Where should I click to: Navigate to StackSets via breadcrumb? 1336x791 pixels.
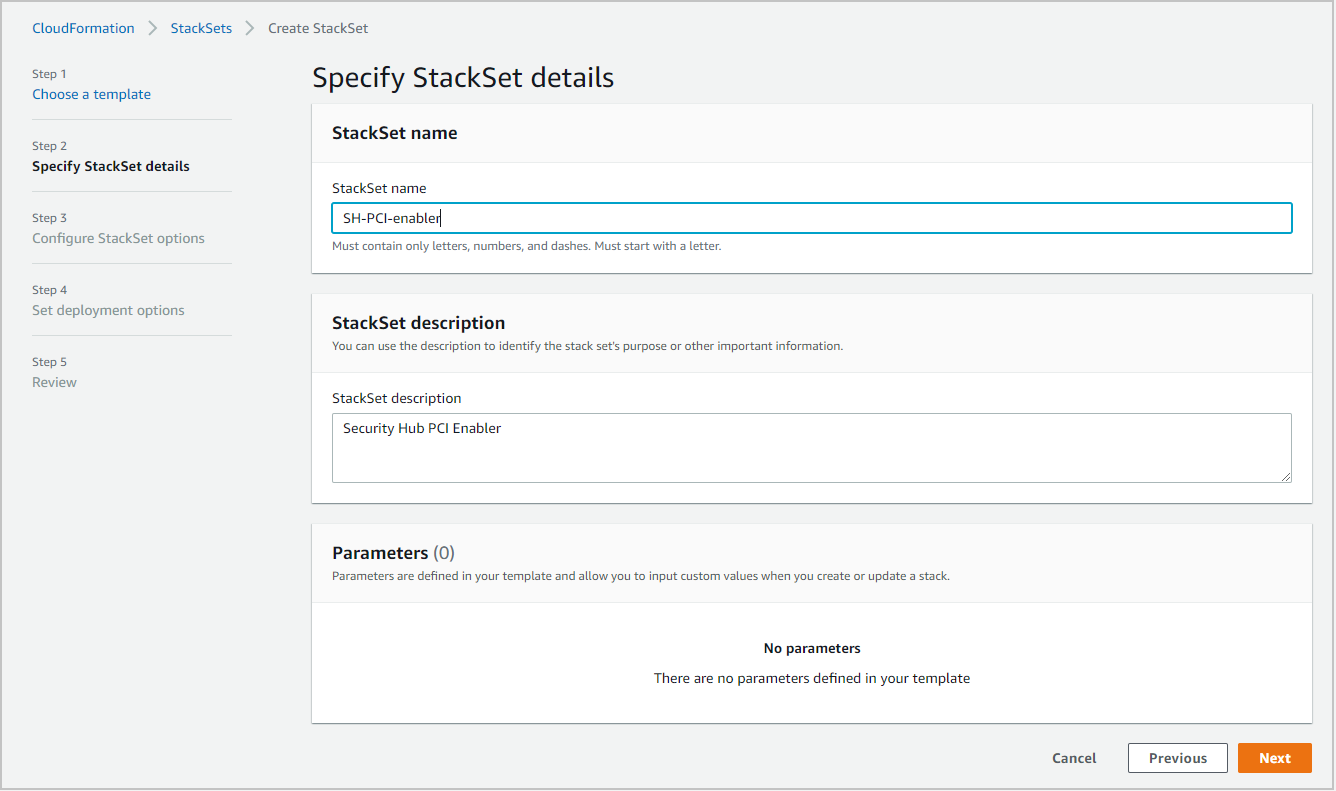click(201, 28)
